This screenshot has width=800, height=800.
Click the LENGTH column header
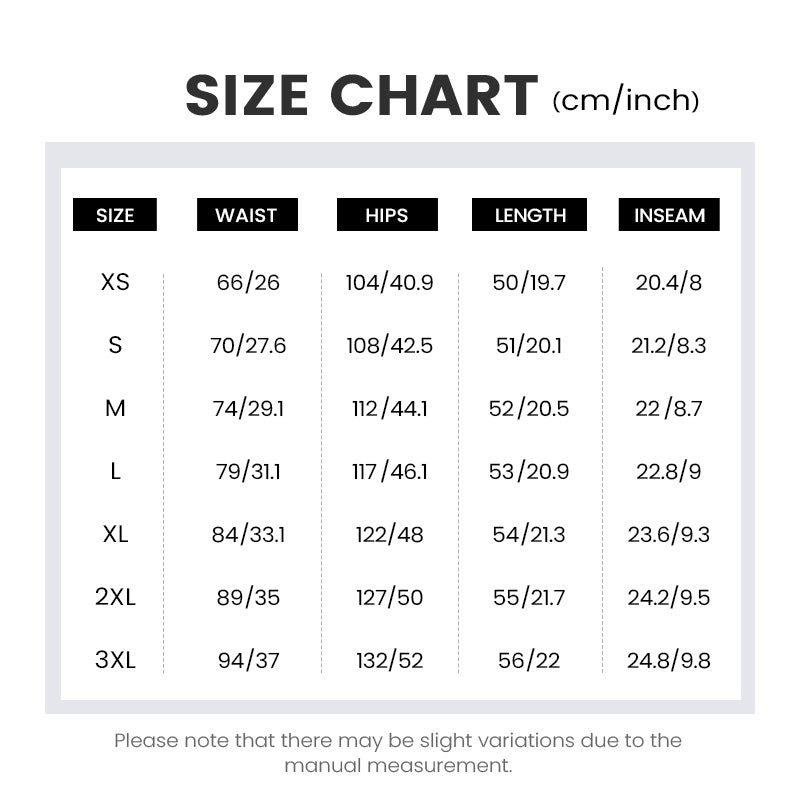tap(530, 215)
